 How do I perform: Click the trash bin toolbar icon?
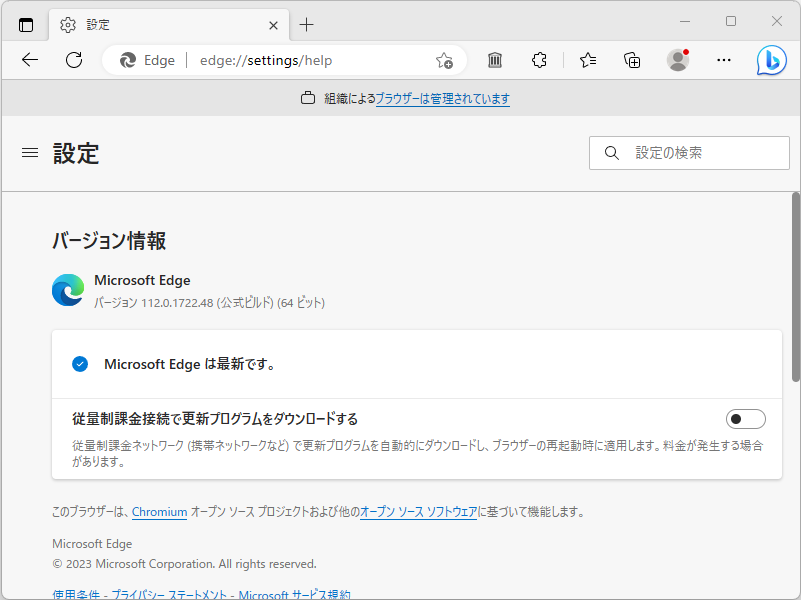[x=494, y=60]
